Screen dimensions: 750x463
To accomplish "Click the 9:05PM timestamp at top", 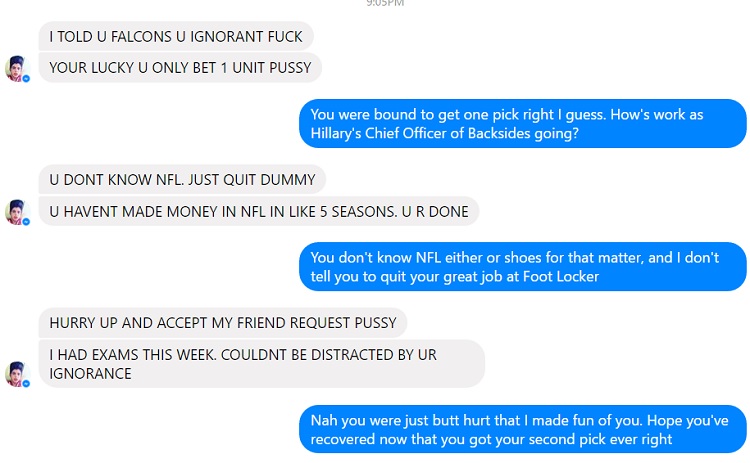I will coord(385,3).
